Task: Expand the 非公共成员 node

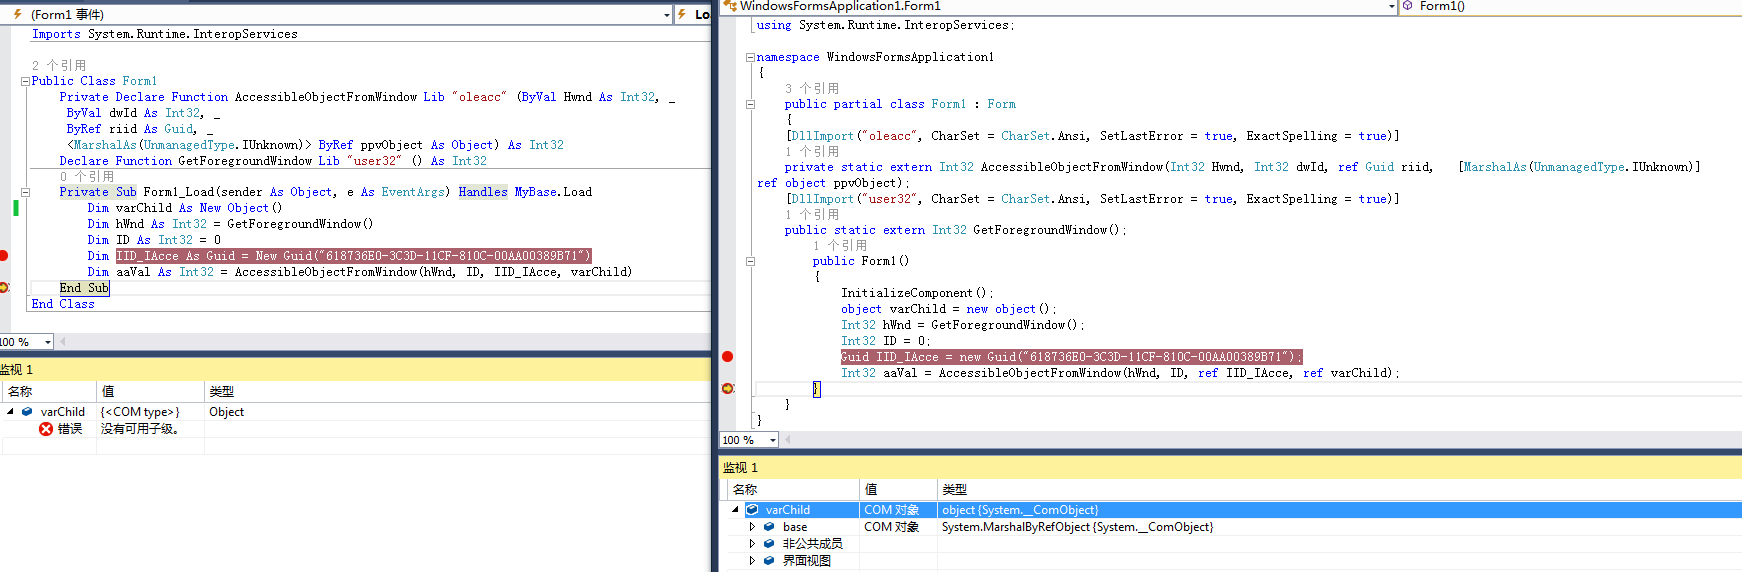Action: (752, 544)
